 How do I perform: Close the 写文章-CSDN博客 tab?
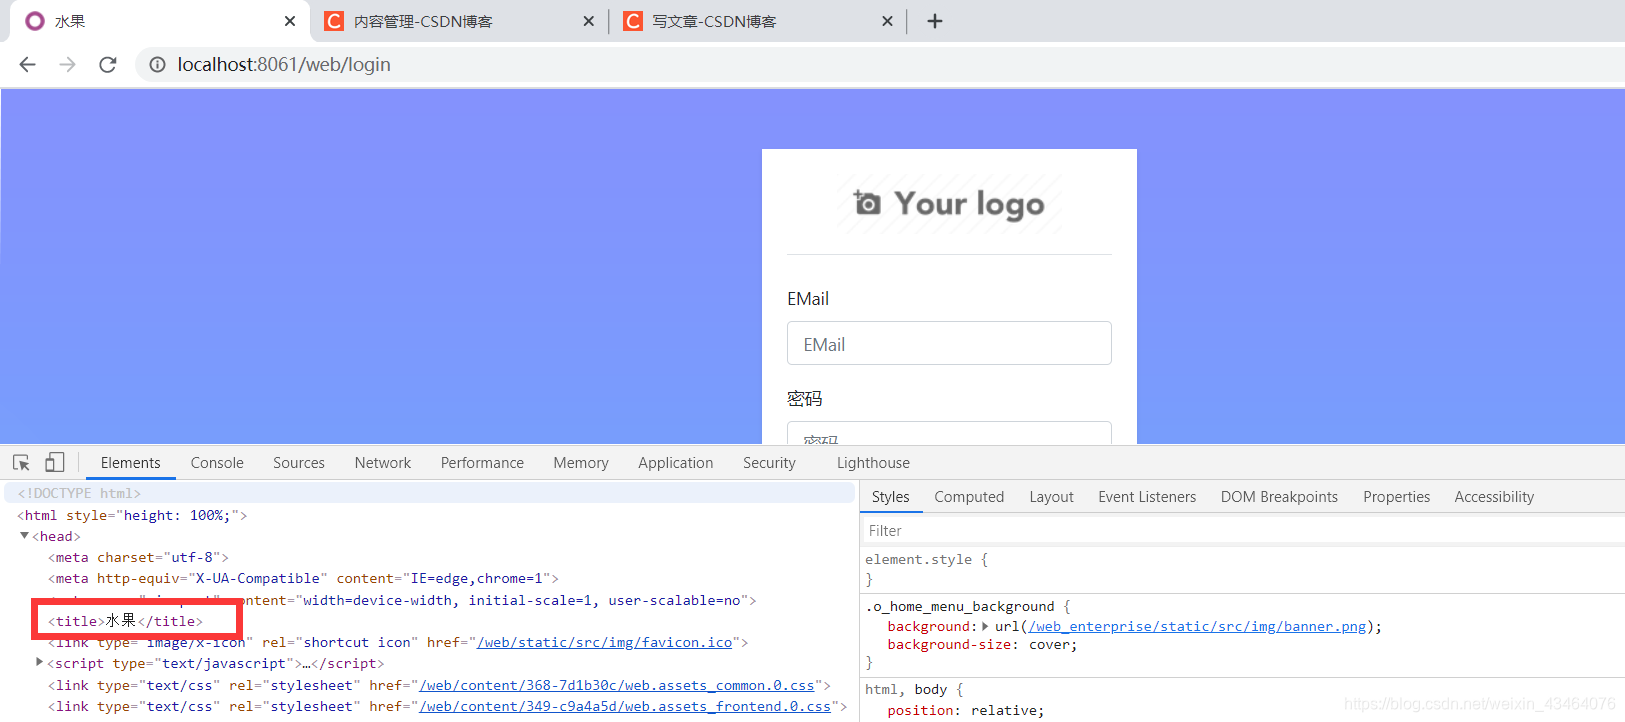click(x=887, y=21)
